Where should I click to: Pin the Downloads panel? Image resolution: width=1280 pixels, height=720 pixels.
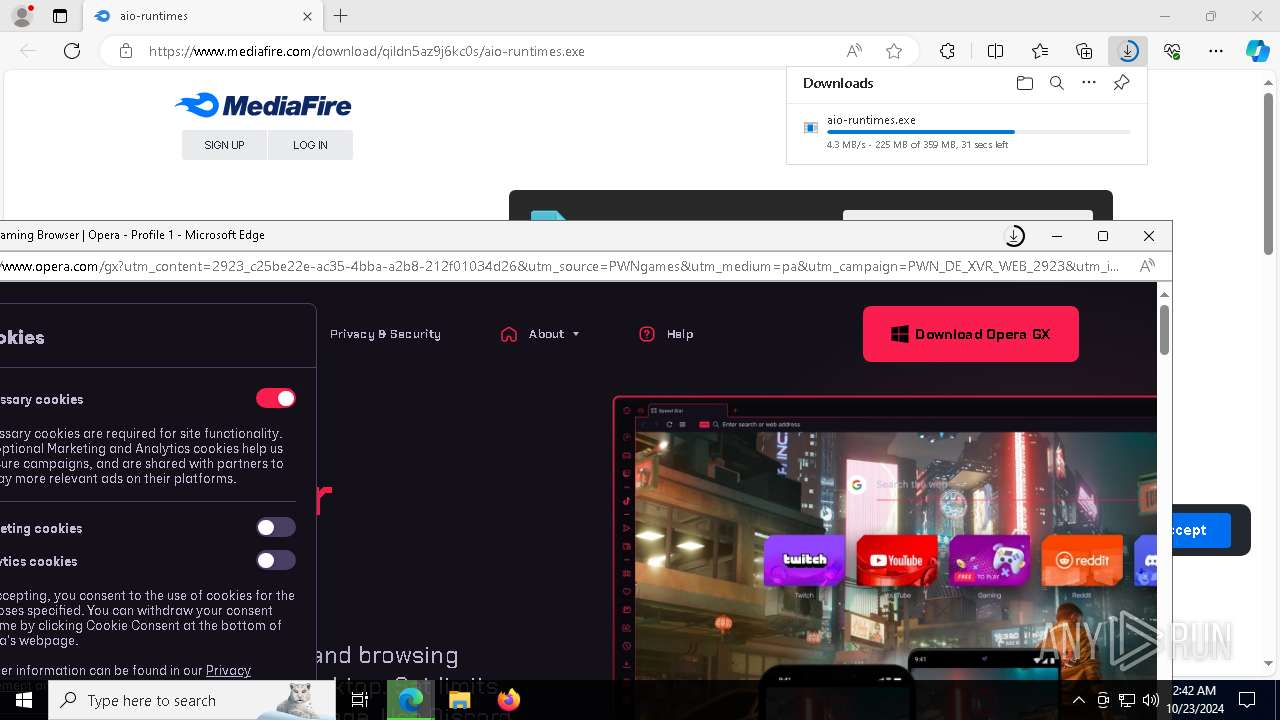(x=1121, y=83)
